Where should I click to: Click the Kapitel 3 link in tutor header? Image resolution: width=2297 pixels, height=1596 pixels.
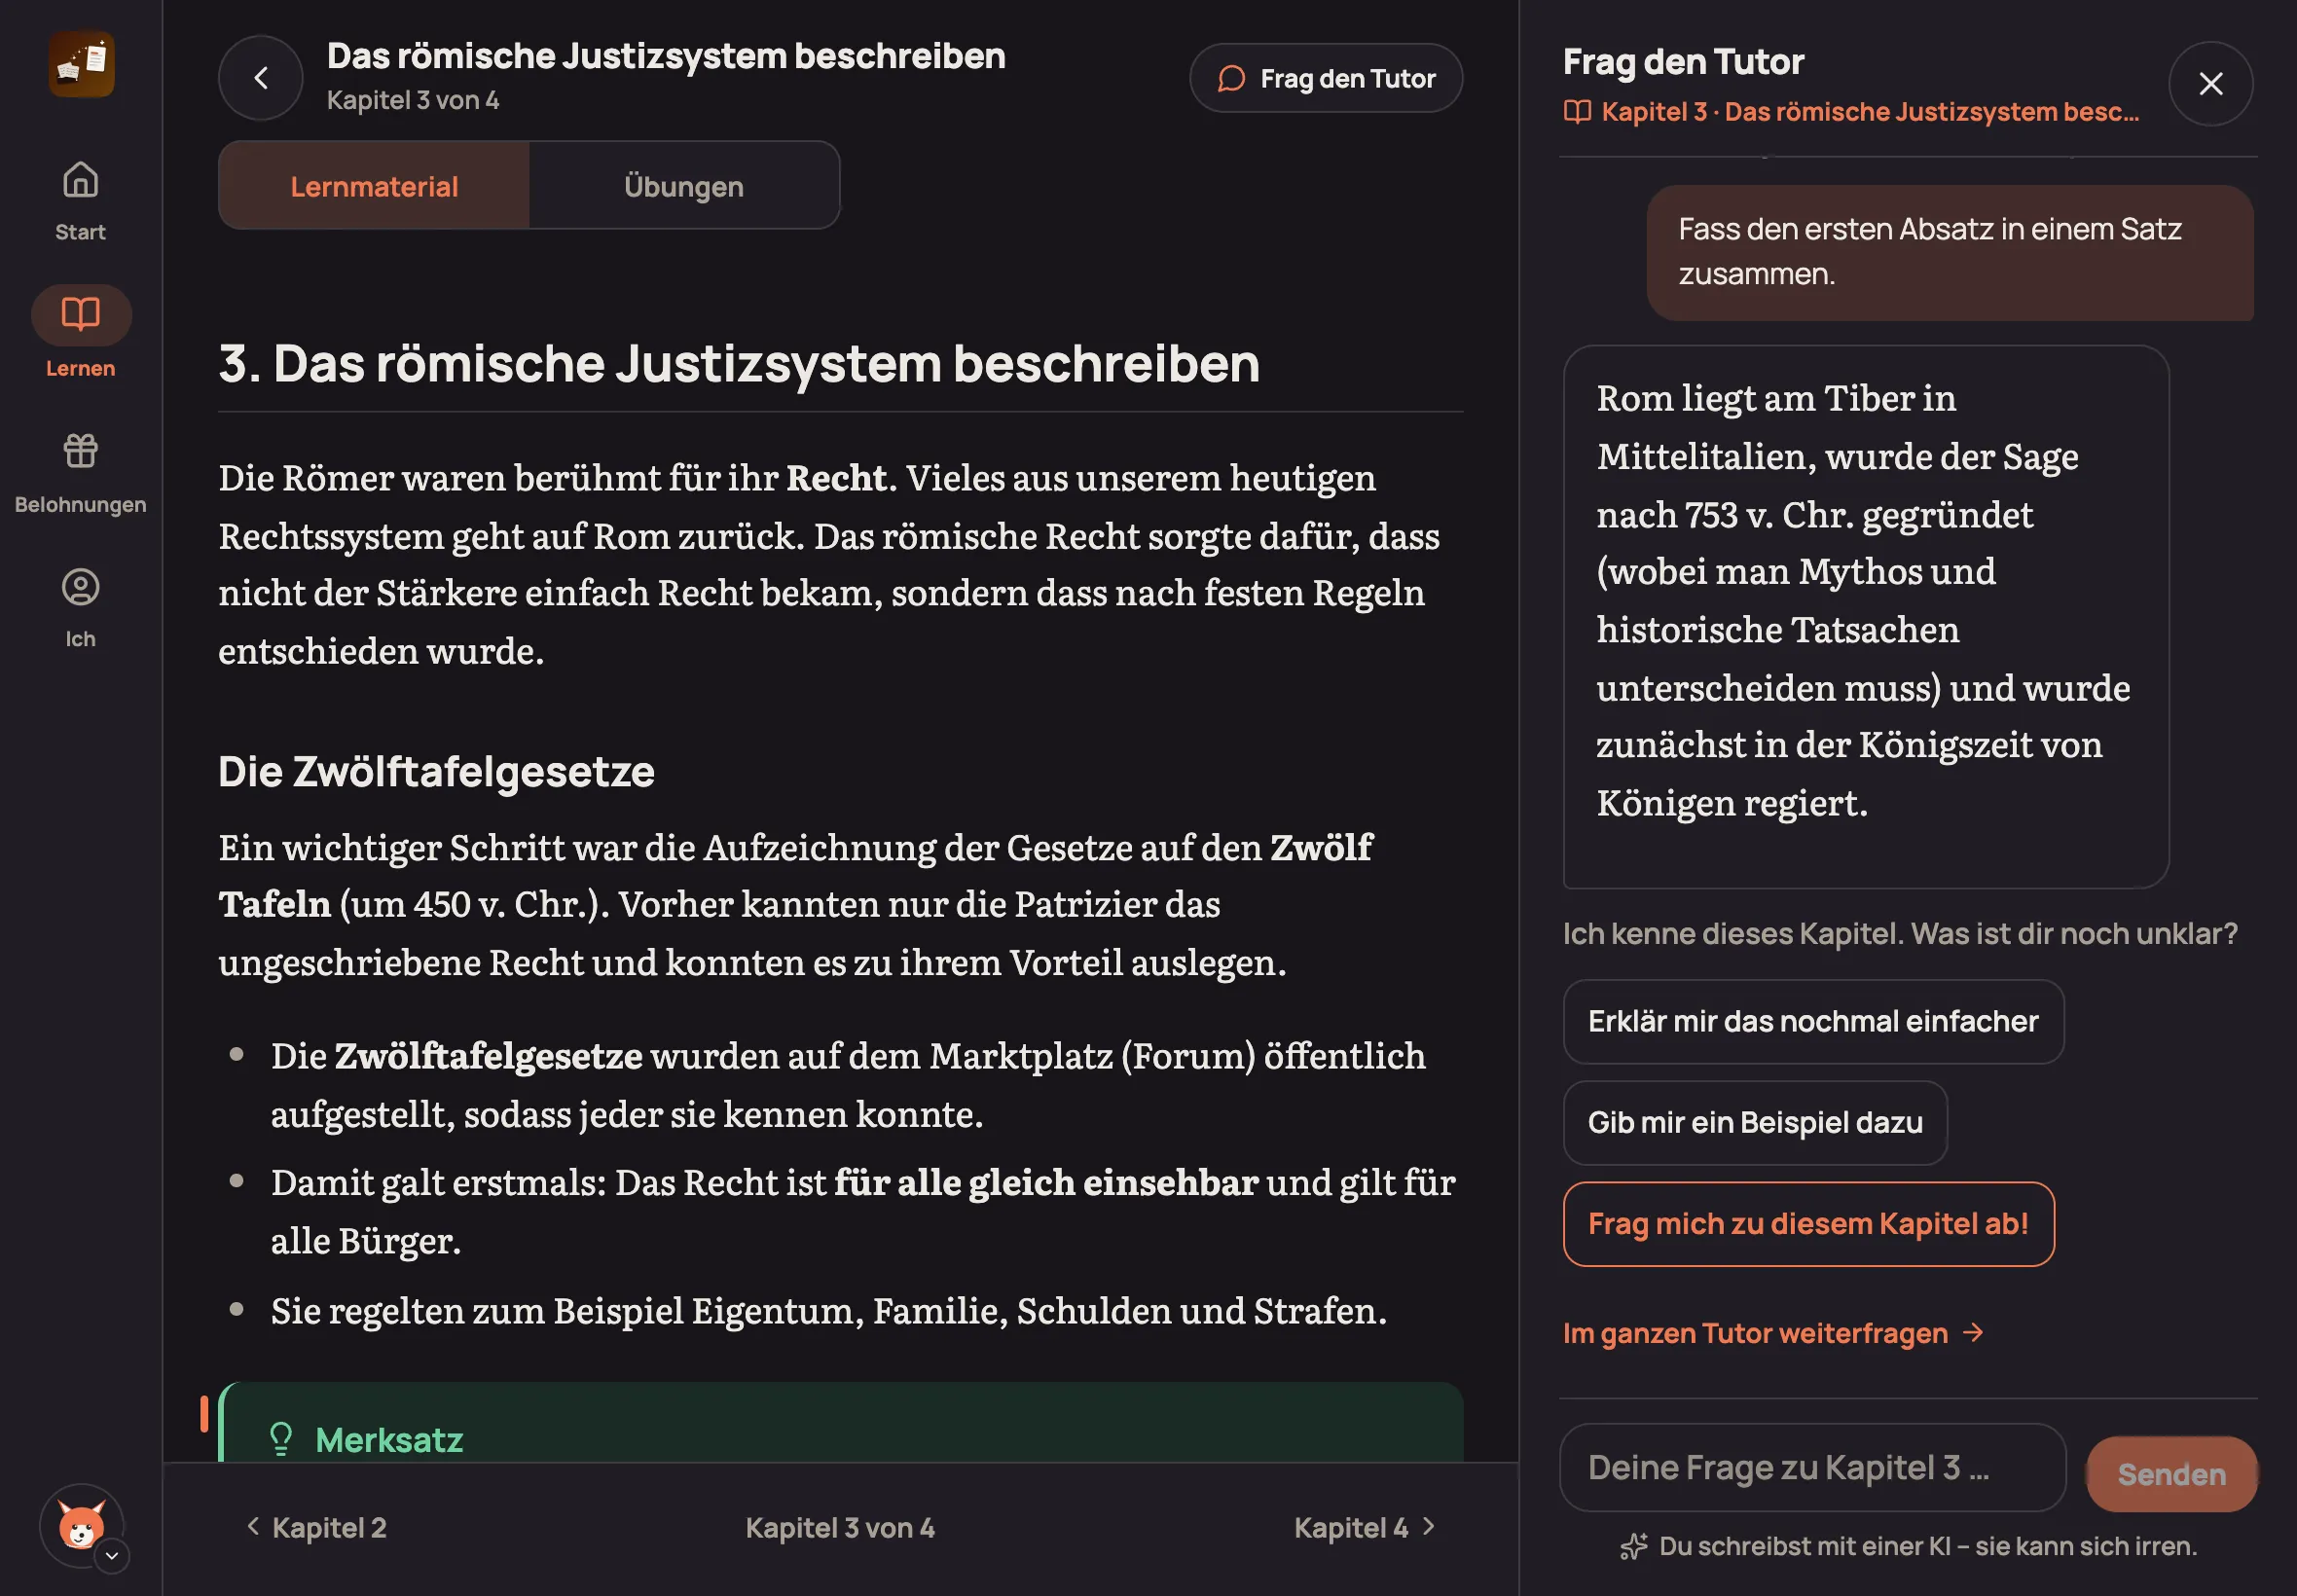(x=1852, y=112)
